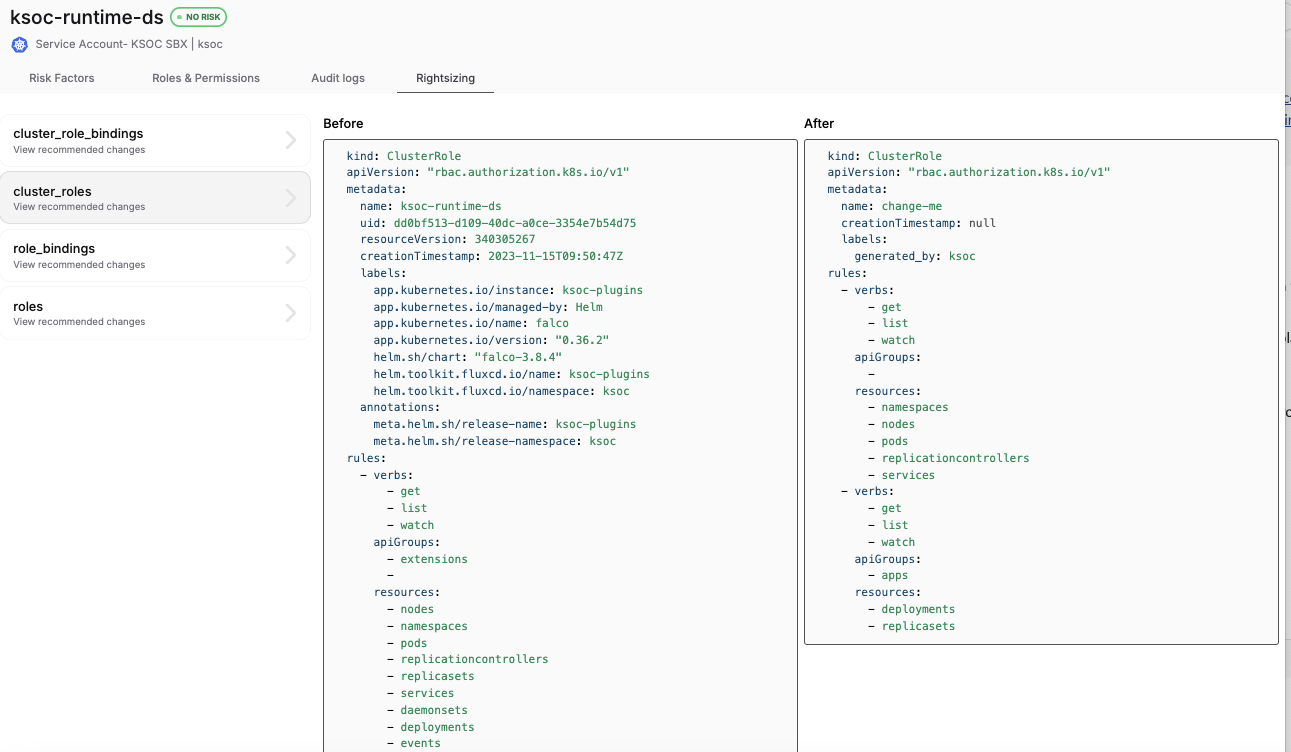
Task: Click 'View recommended changes' under roles
Action: click(x=79, y=322)
